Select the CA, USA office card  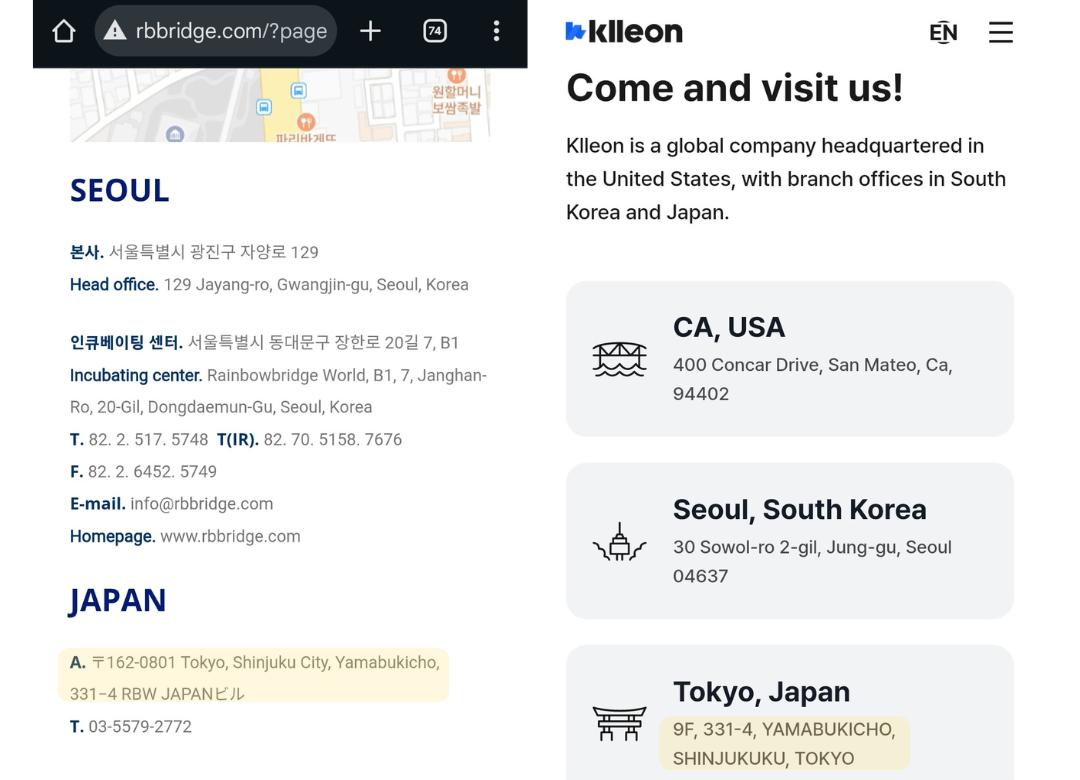[x=789, y=358]
